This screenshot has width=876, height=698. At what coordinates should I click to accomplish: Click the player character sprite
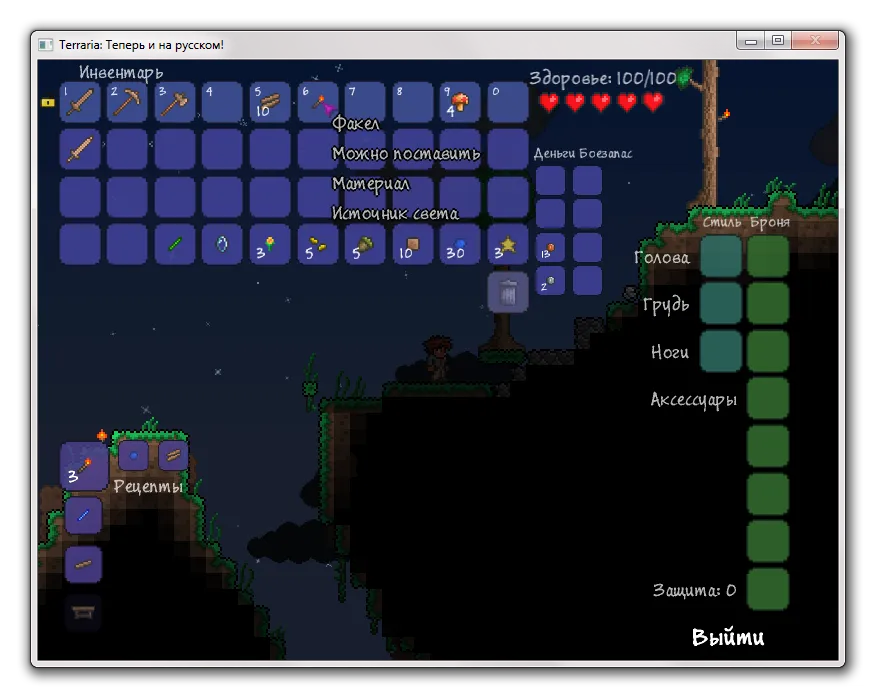437,358
